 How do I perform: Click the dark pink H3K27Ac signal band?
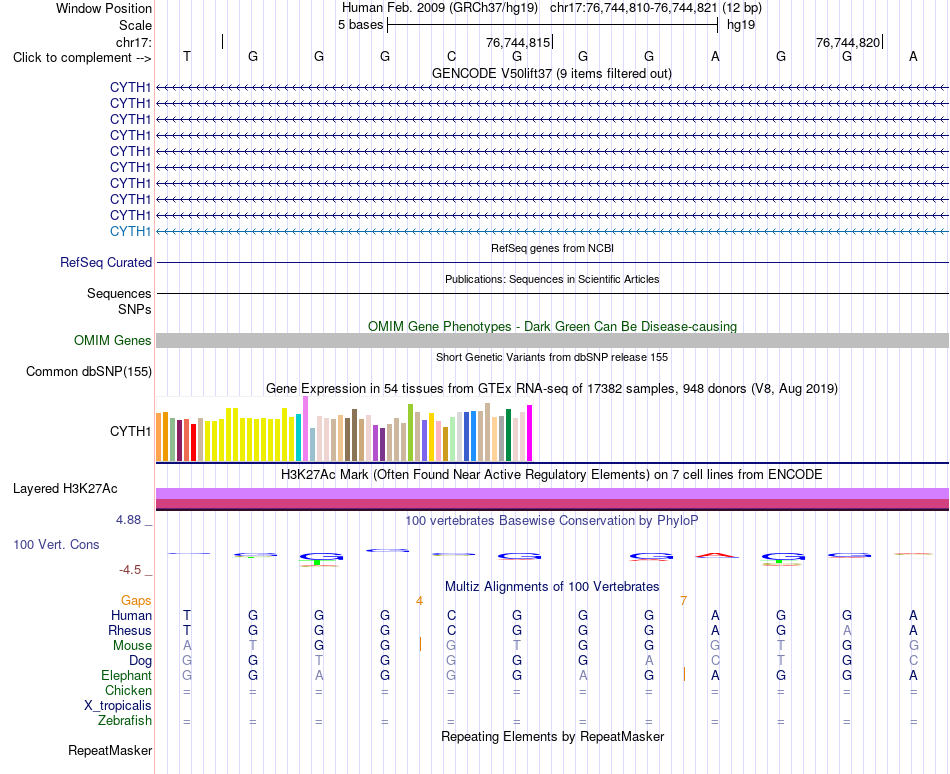553,504
